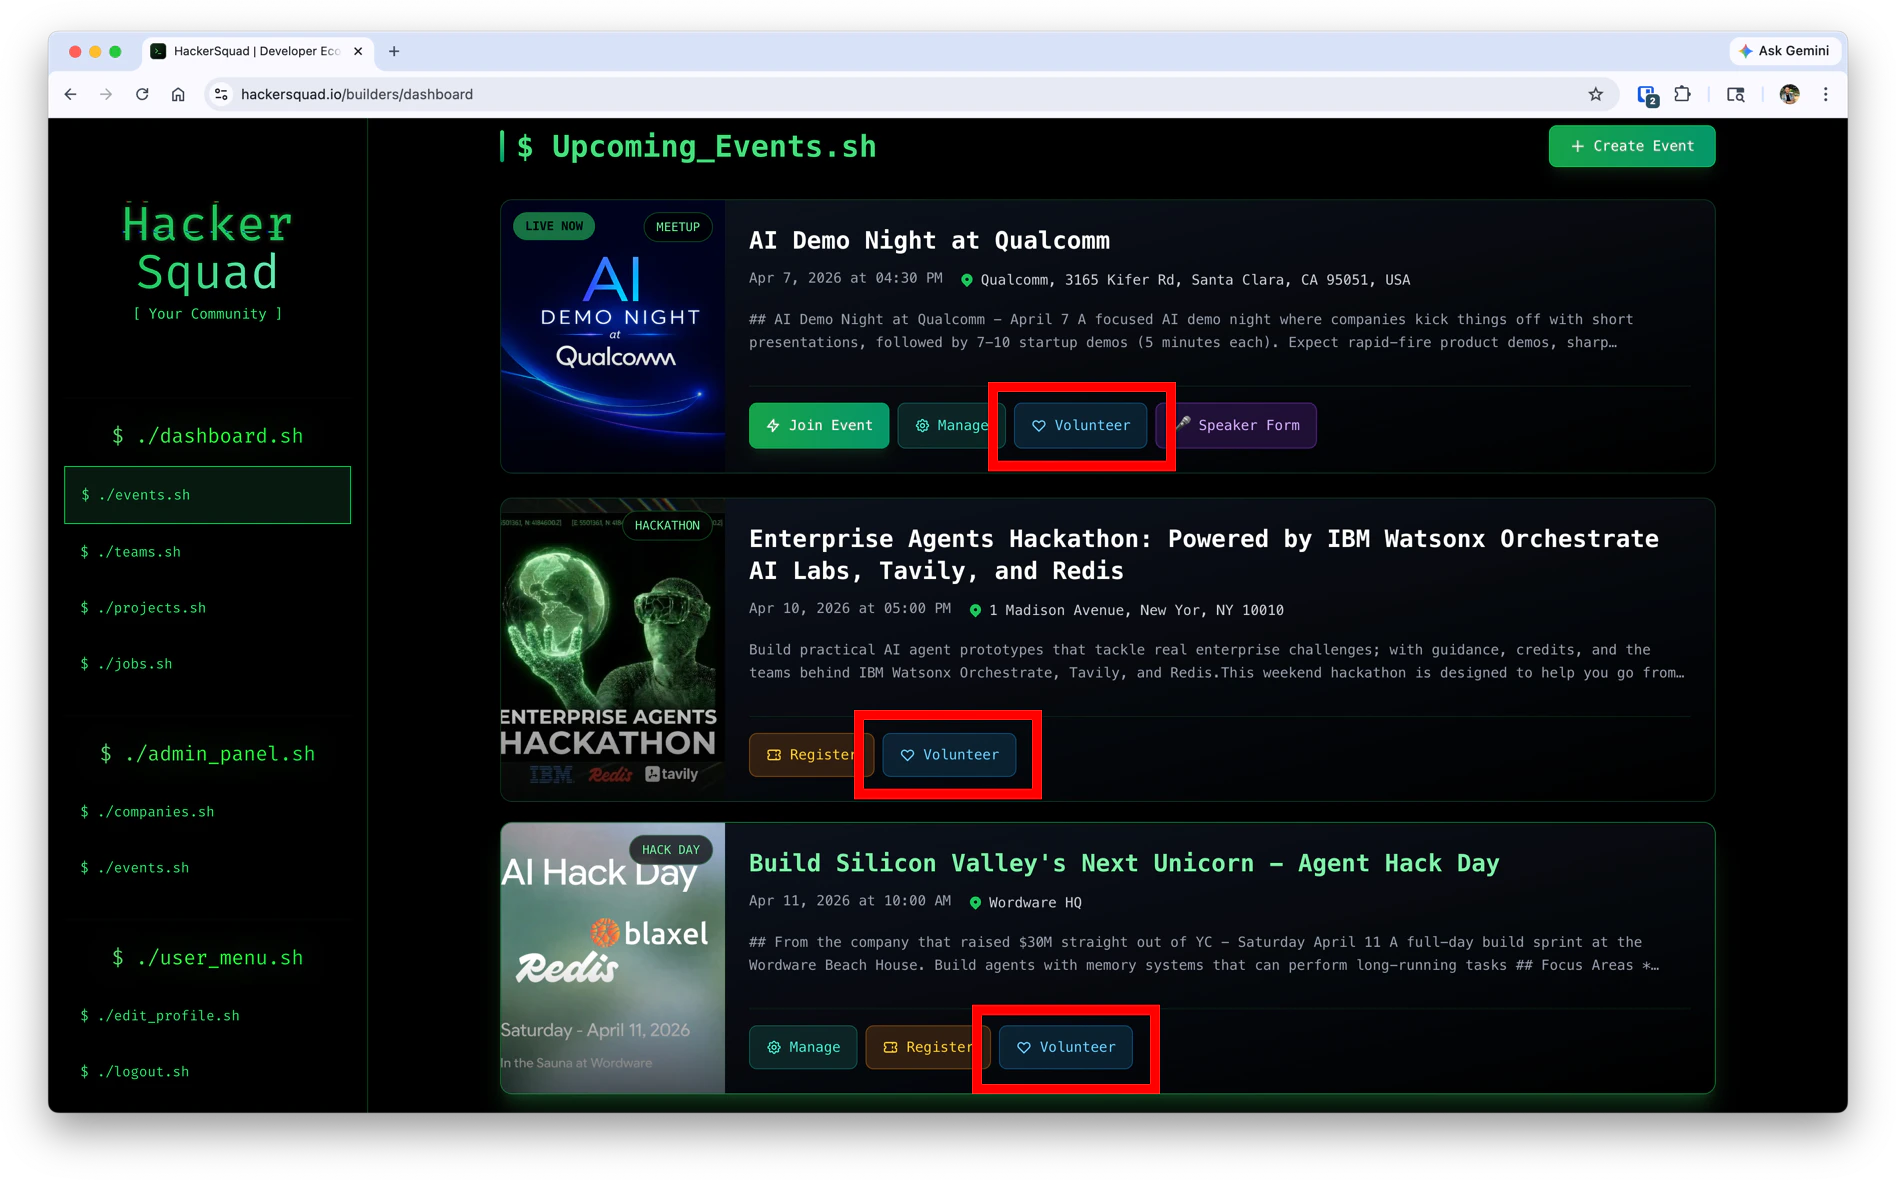Register for Enterprise Agents Hackathon
The width and height of the screenshot is (1896, 1180).
(x=811, y=755)
